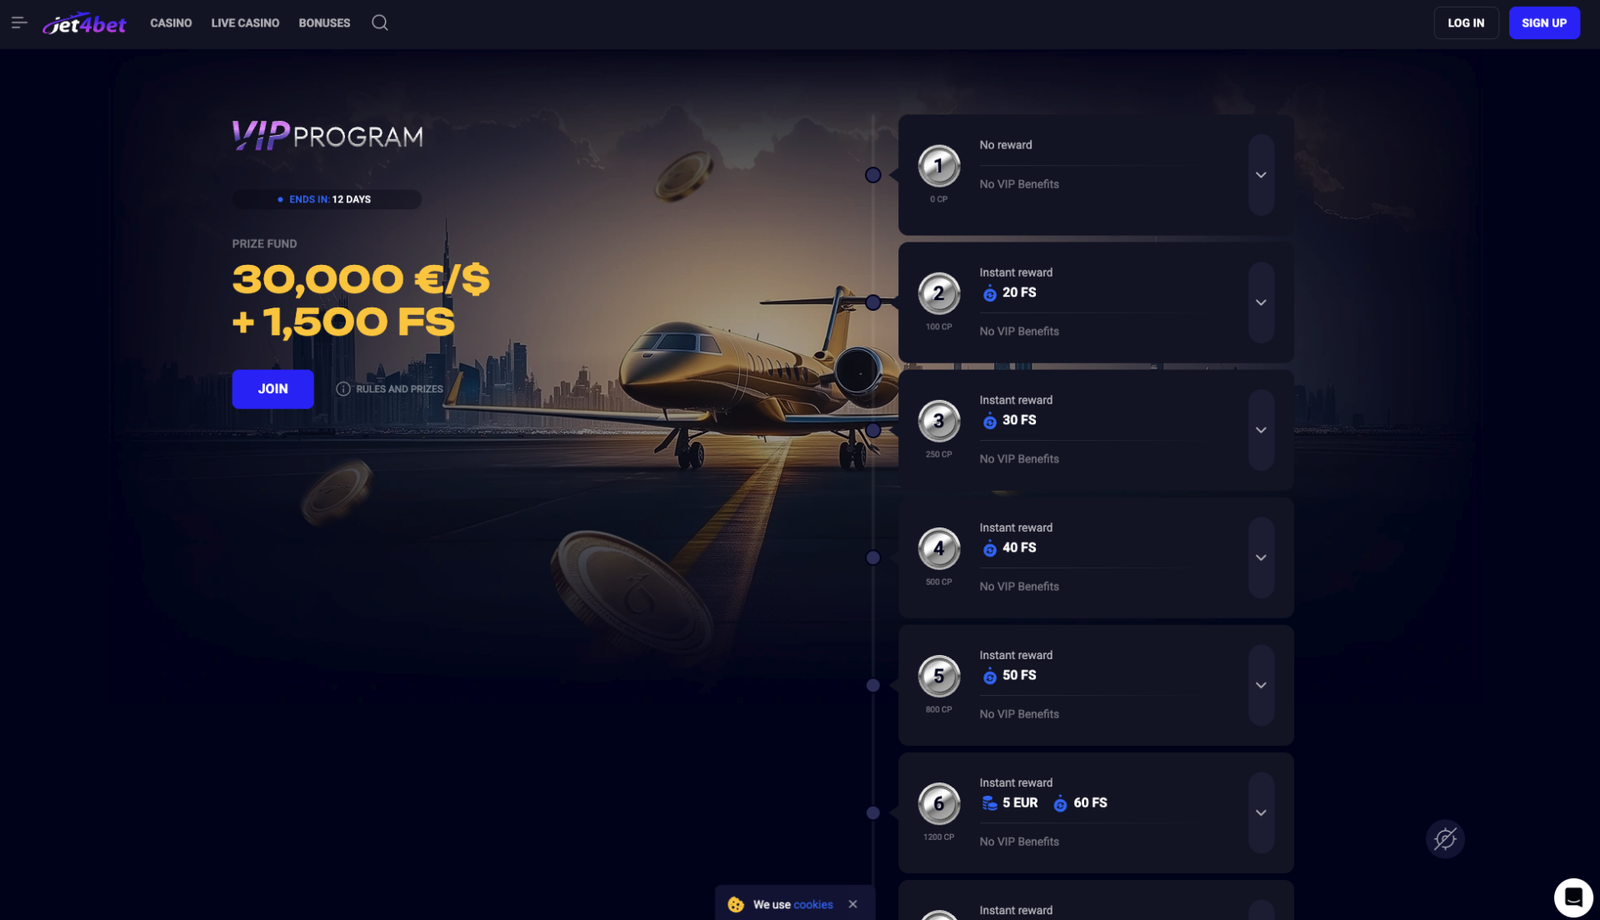Open the hamburger side menu
Screen dimensions: 1600x920
click(19, 22)
